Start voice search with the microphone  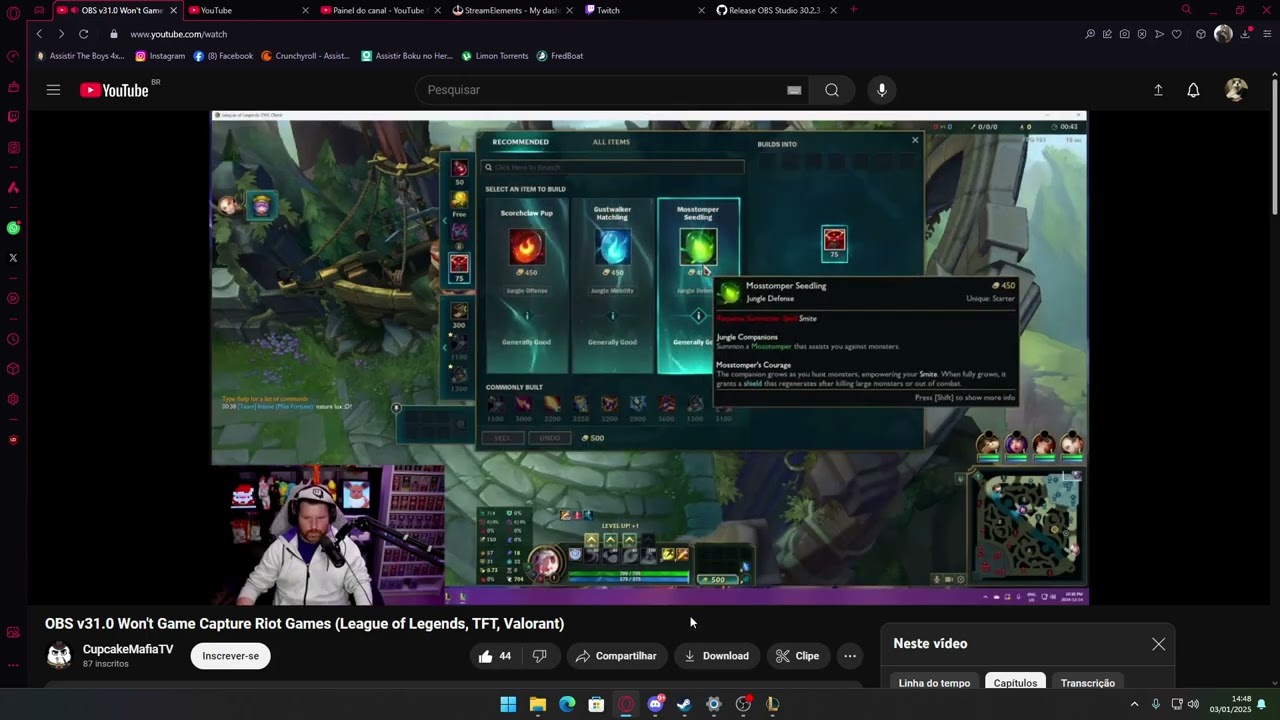(881, 90)
